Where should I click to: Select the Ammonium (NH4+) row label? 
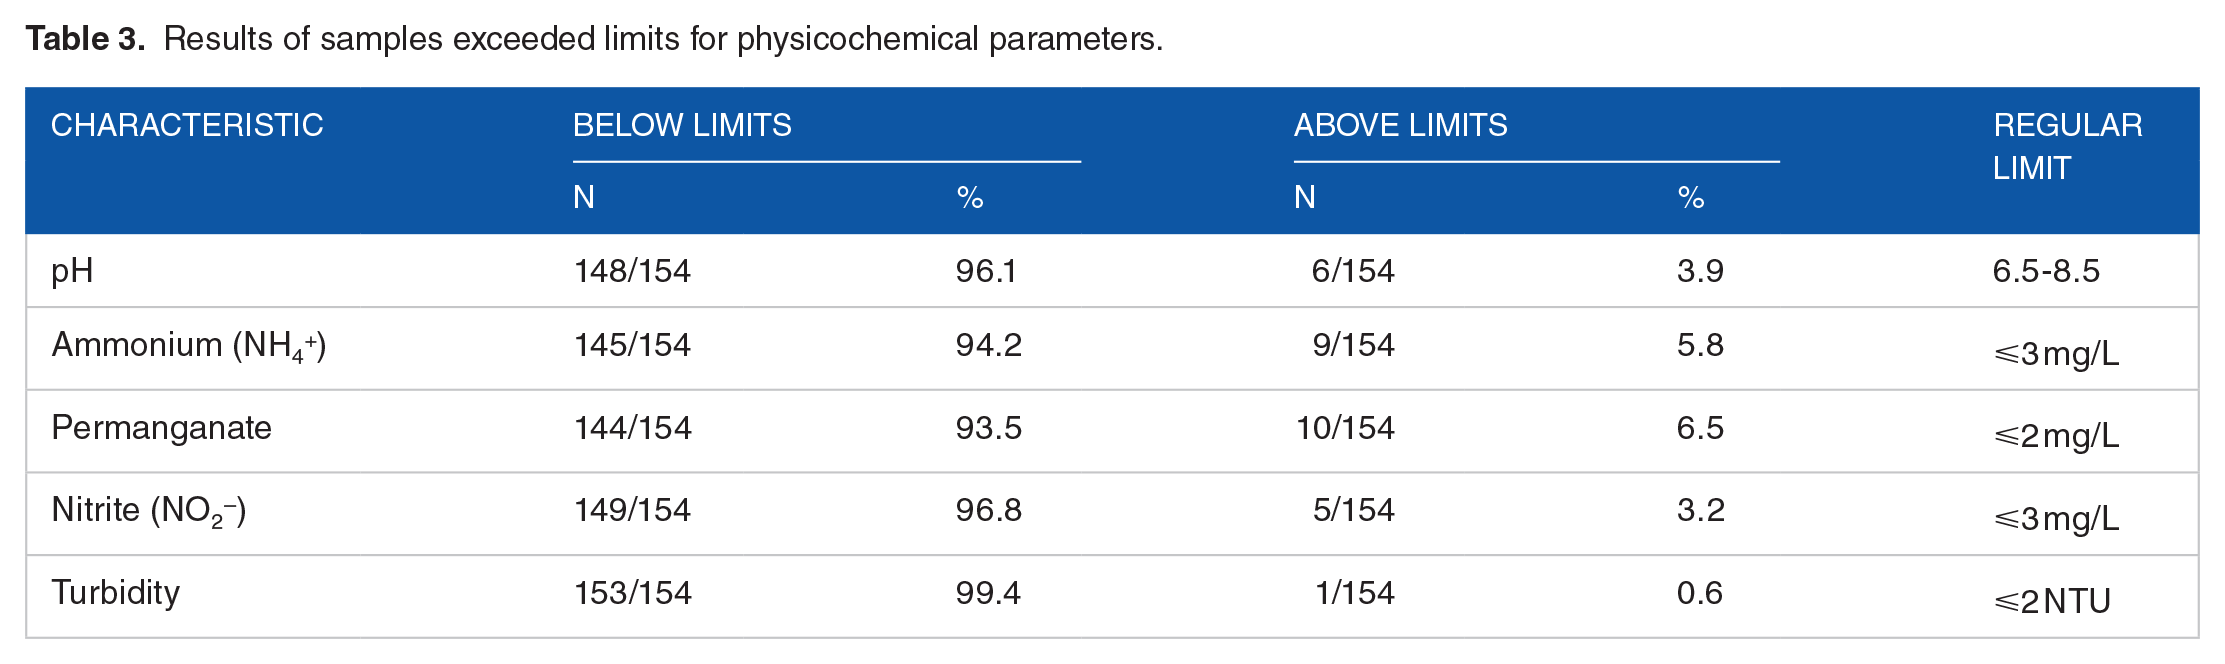coord(189,346)
